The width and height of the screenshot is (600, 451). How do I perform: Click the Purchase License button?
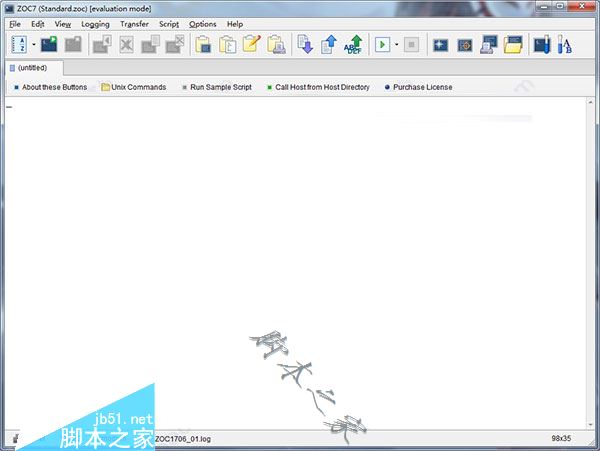tap(422, 87)
